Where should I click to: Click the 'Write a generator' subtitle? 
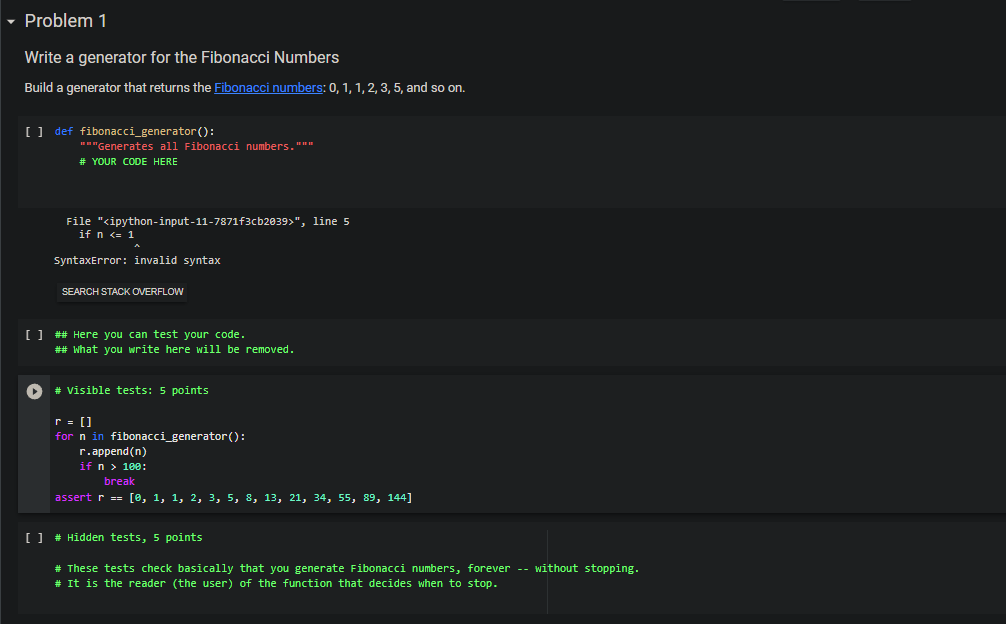click(x=182, y=58)
